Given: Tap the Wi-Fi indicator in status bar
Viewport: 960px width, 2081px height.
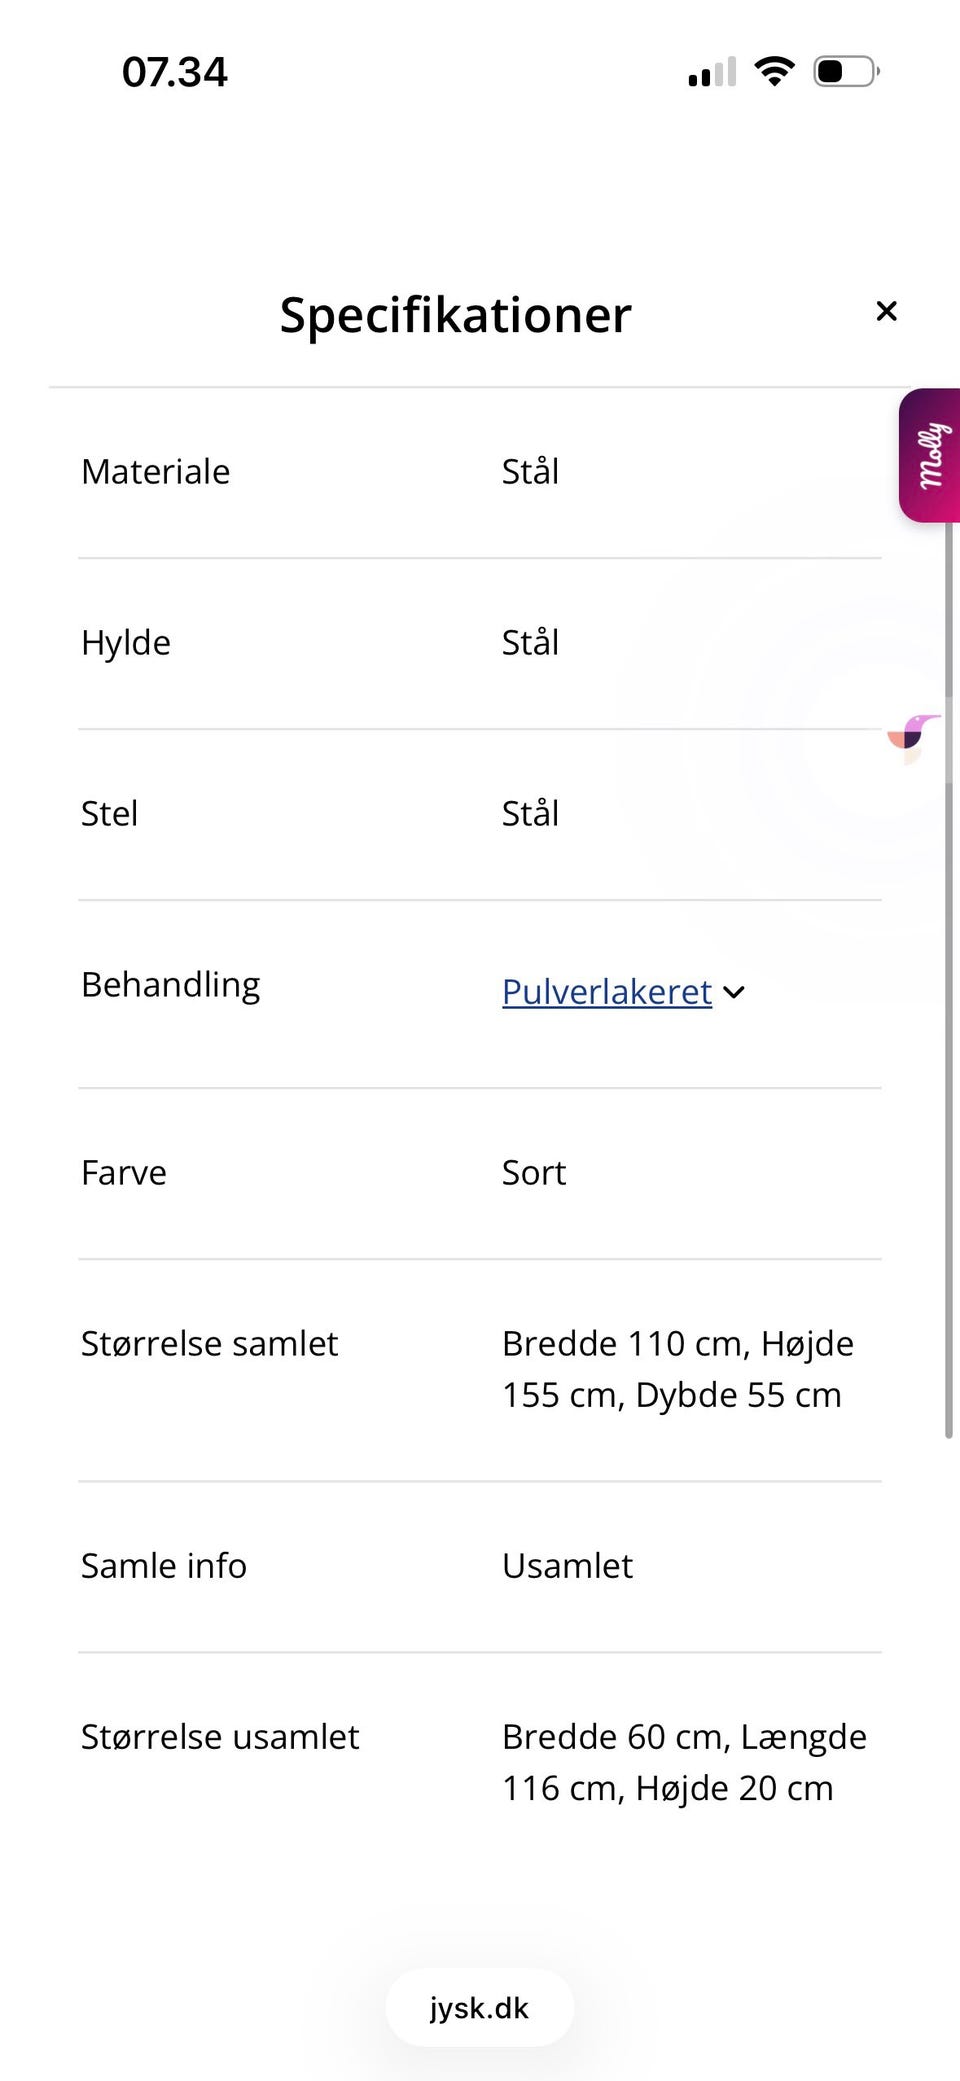Looking at the screenshot, I should 772,70.
